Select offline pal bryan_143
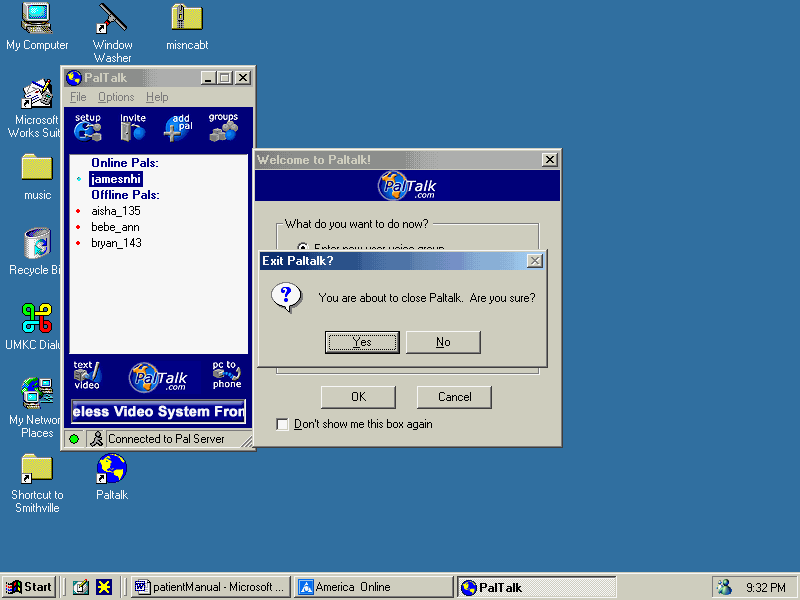 (x=116, y=243)
